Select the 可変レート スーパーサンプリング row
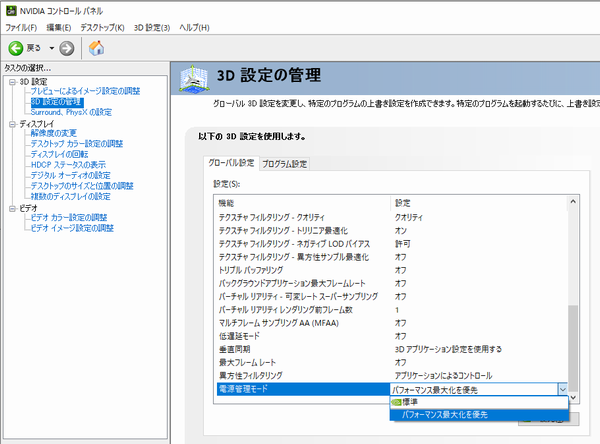 point(392,296)
